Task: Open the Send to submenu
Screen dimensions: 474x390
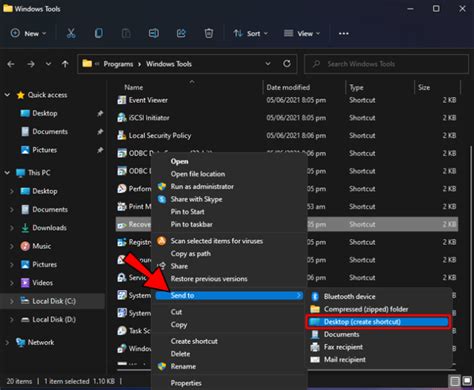Action: [x=229, y=295]
